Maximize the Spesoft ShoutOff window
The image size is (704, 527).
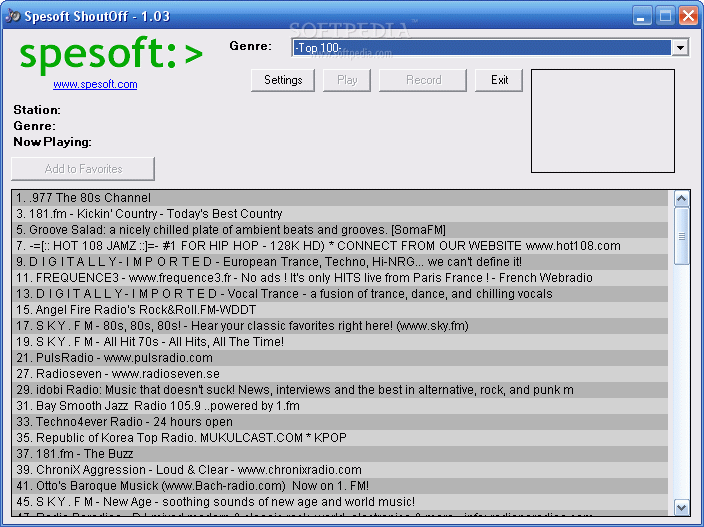(665, 16)
